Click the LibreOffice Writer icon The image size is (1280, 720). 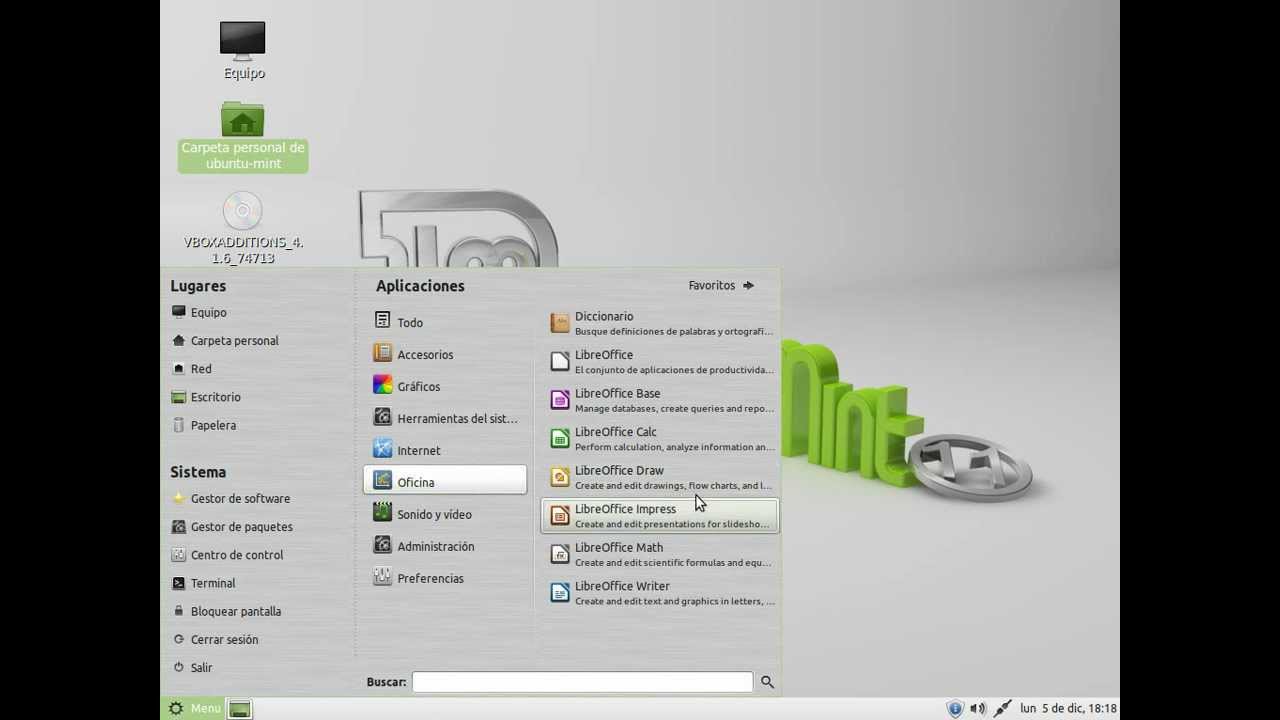click(560, 593)
